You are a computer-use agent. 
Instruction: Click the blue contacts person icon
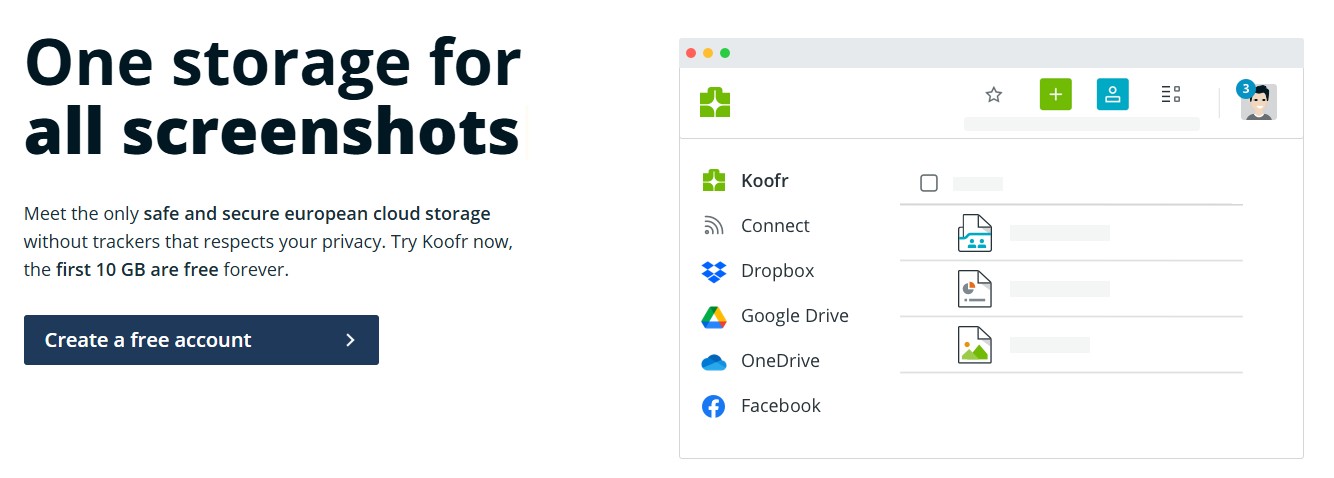point(1112,95)
